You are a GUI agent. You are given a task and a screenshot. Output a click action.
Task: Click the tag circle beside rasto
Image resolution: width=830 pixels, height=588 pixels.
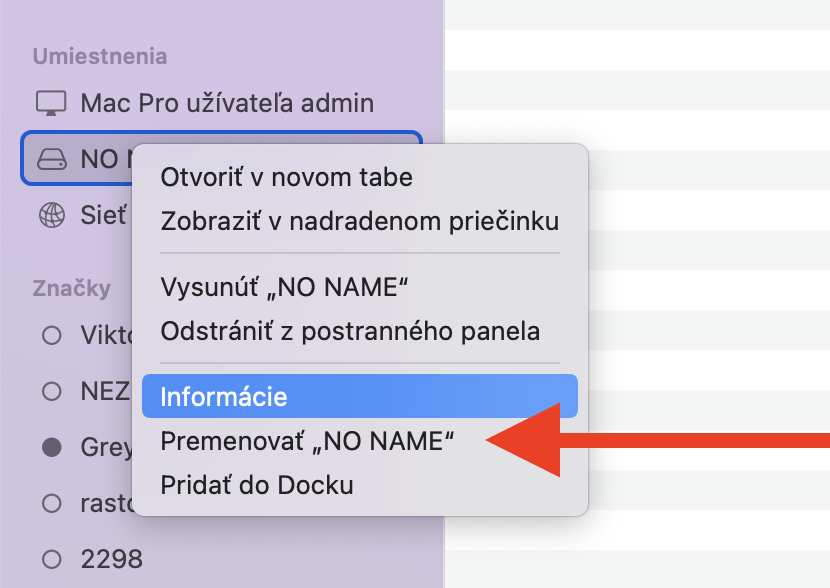point(51,503)
